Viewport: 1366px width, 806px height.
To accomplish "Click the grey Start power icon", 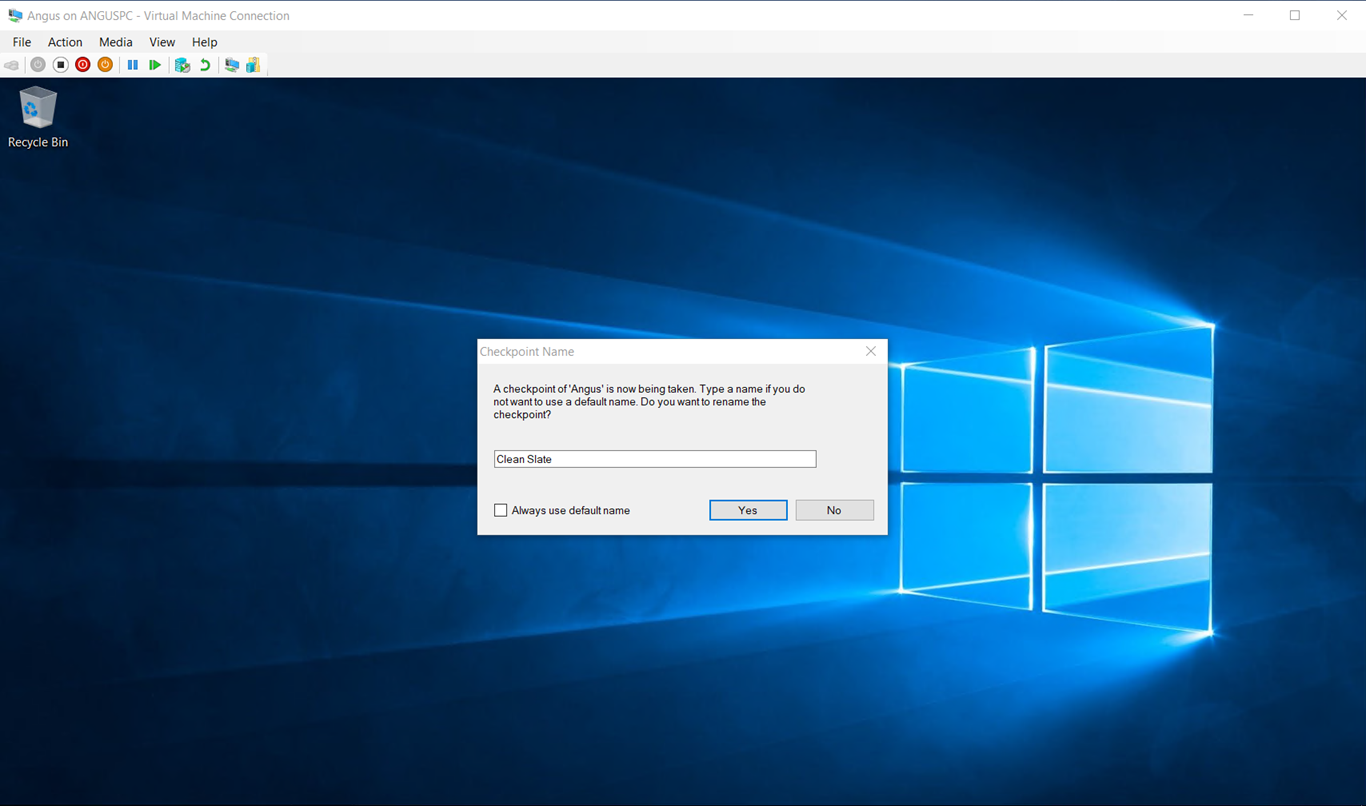I will click(x=38, y=65).
